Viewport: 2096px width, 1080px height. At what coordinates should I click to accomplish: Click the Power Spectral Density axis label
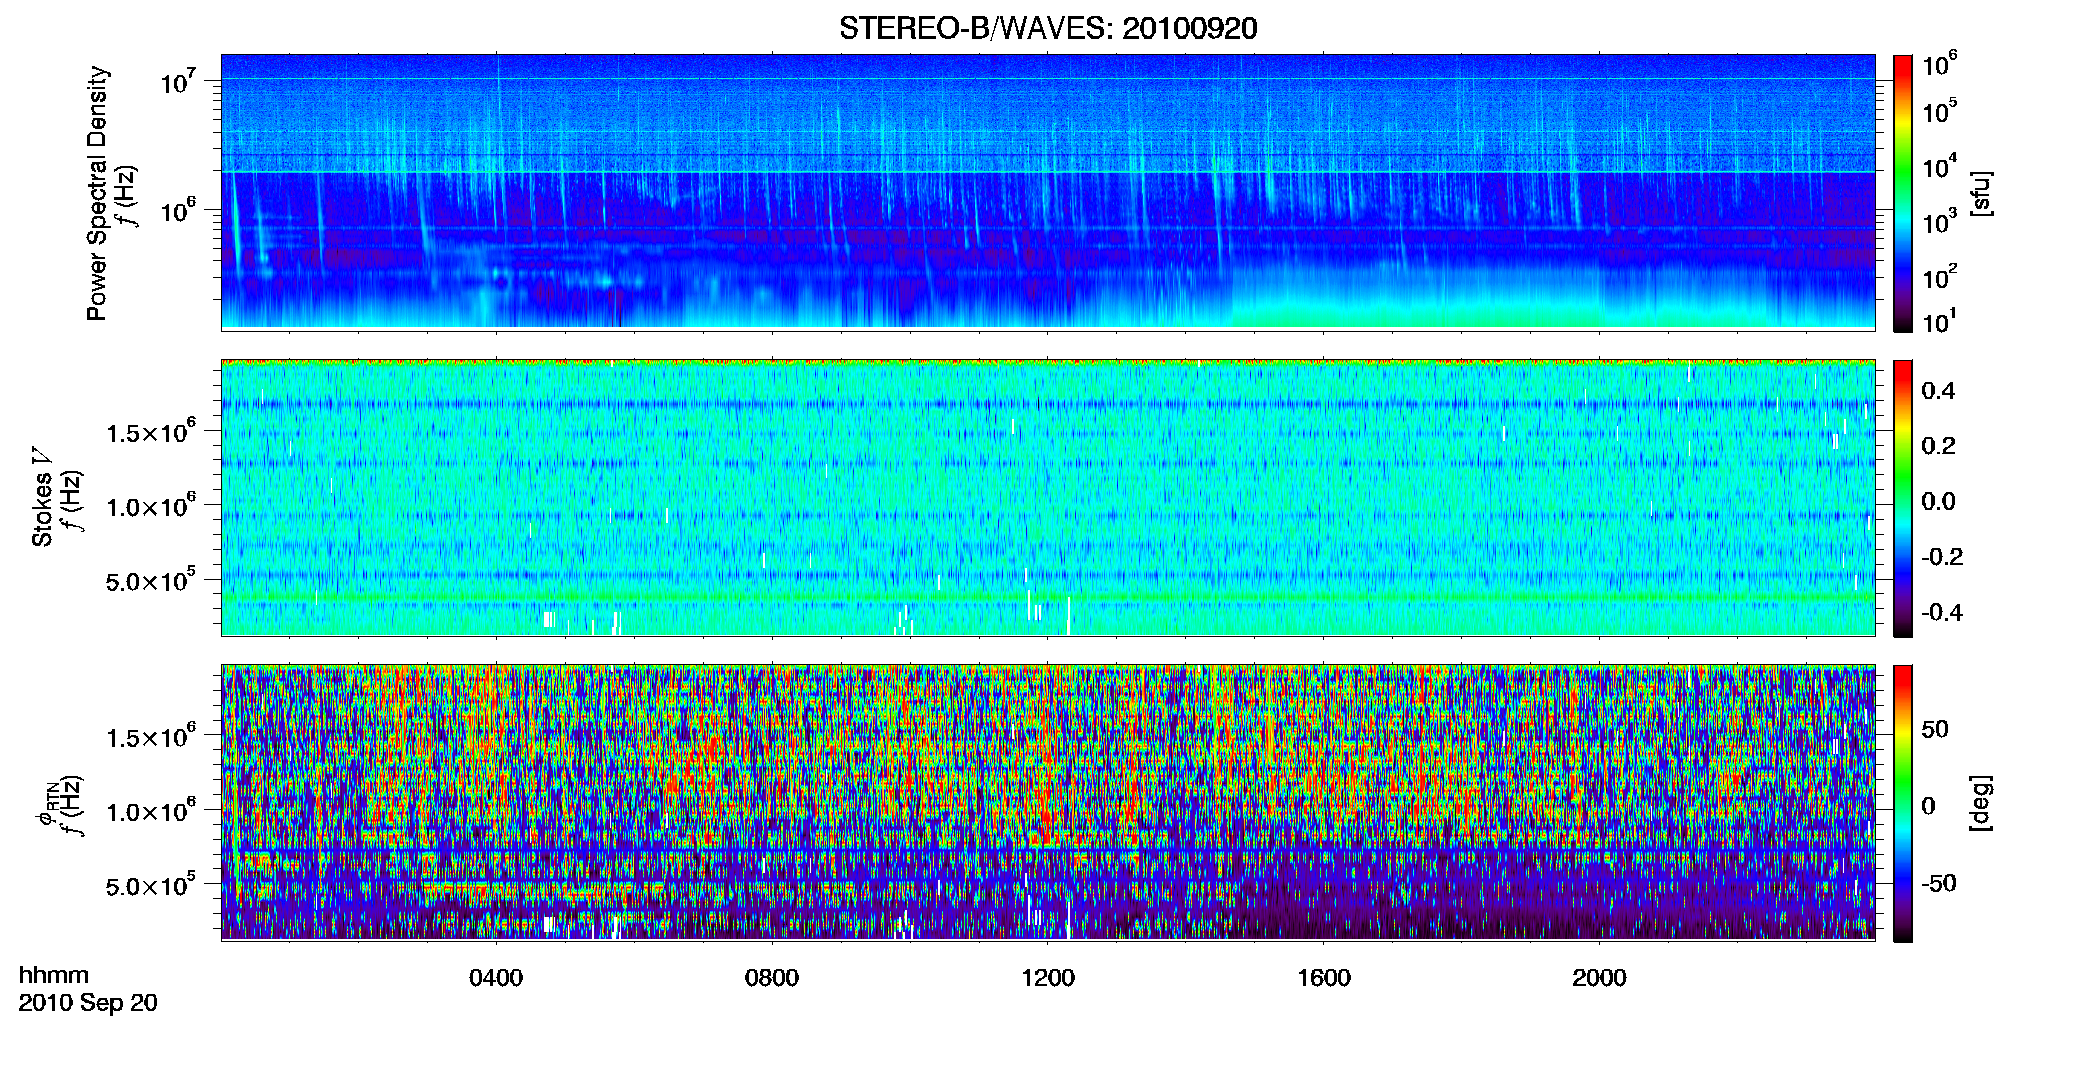click(x=97, y=193)
